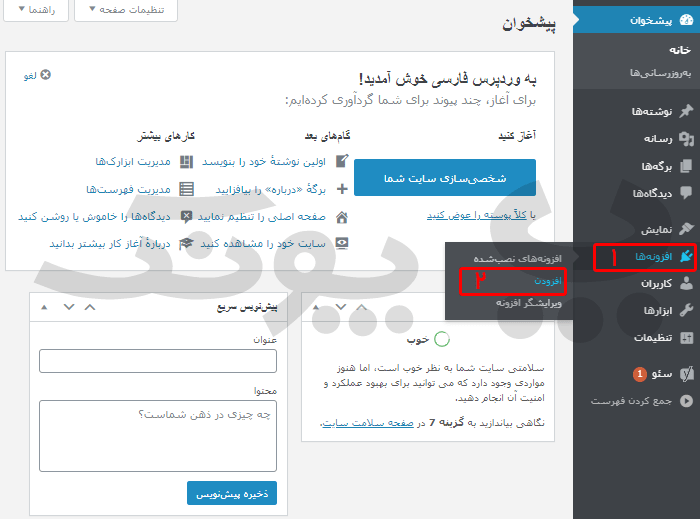Click the green site health status circle
Viewport: 700px width, 519px height.
442,339
